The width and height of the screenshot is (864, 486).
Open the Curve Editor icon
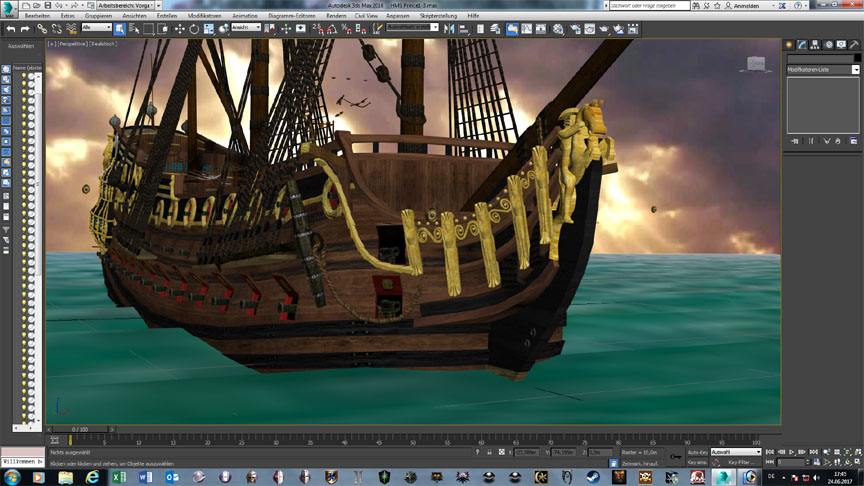pos(526,29)
